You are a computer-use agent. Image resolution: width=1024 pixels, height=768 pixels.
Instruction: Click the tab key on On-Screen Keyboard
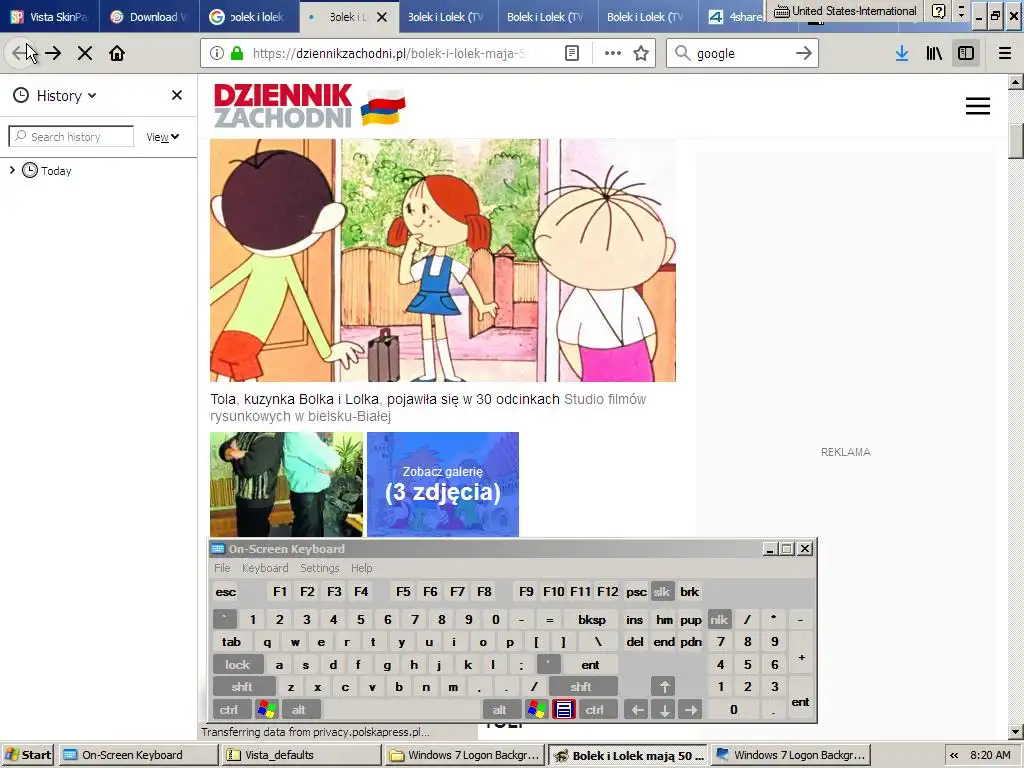coord(231,642)
